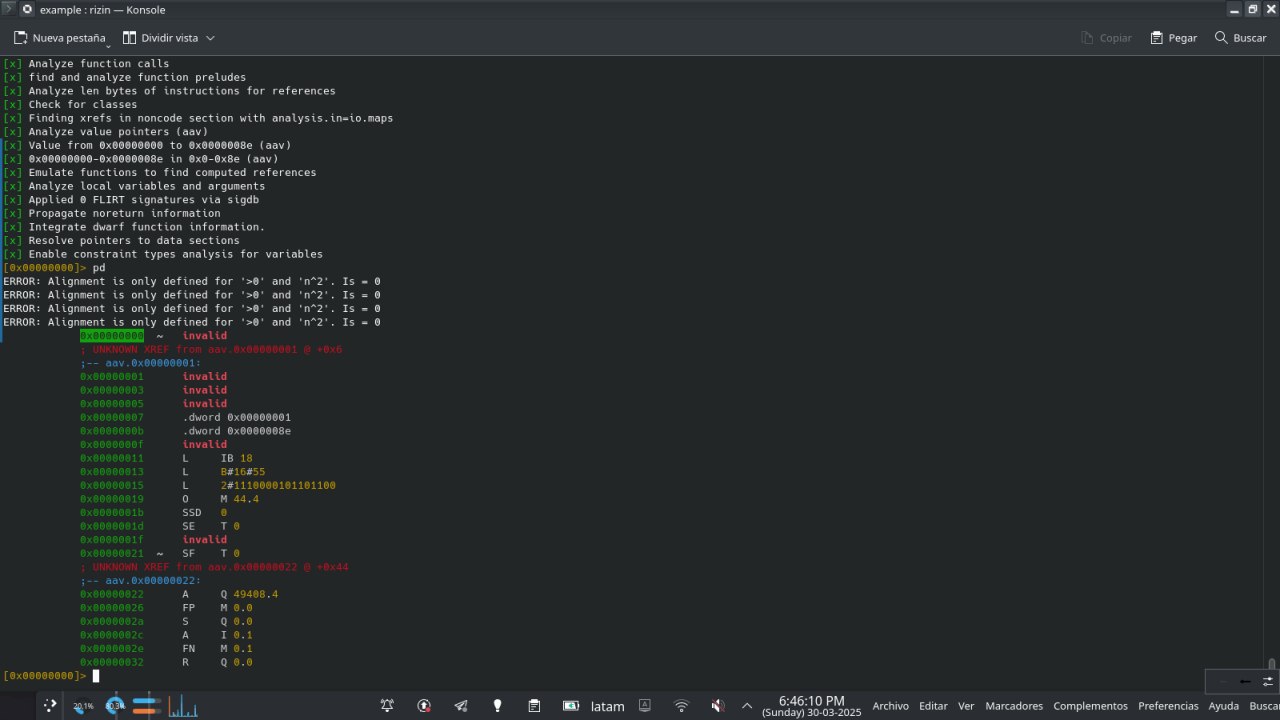Click 'Applied 0 FLIRT signatures via sigdb' line

click(x=144, y=200)
